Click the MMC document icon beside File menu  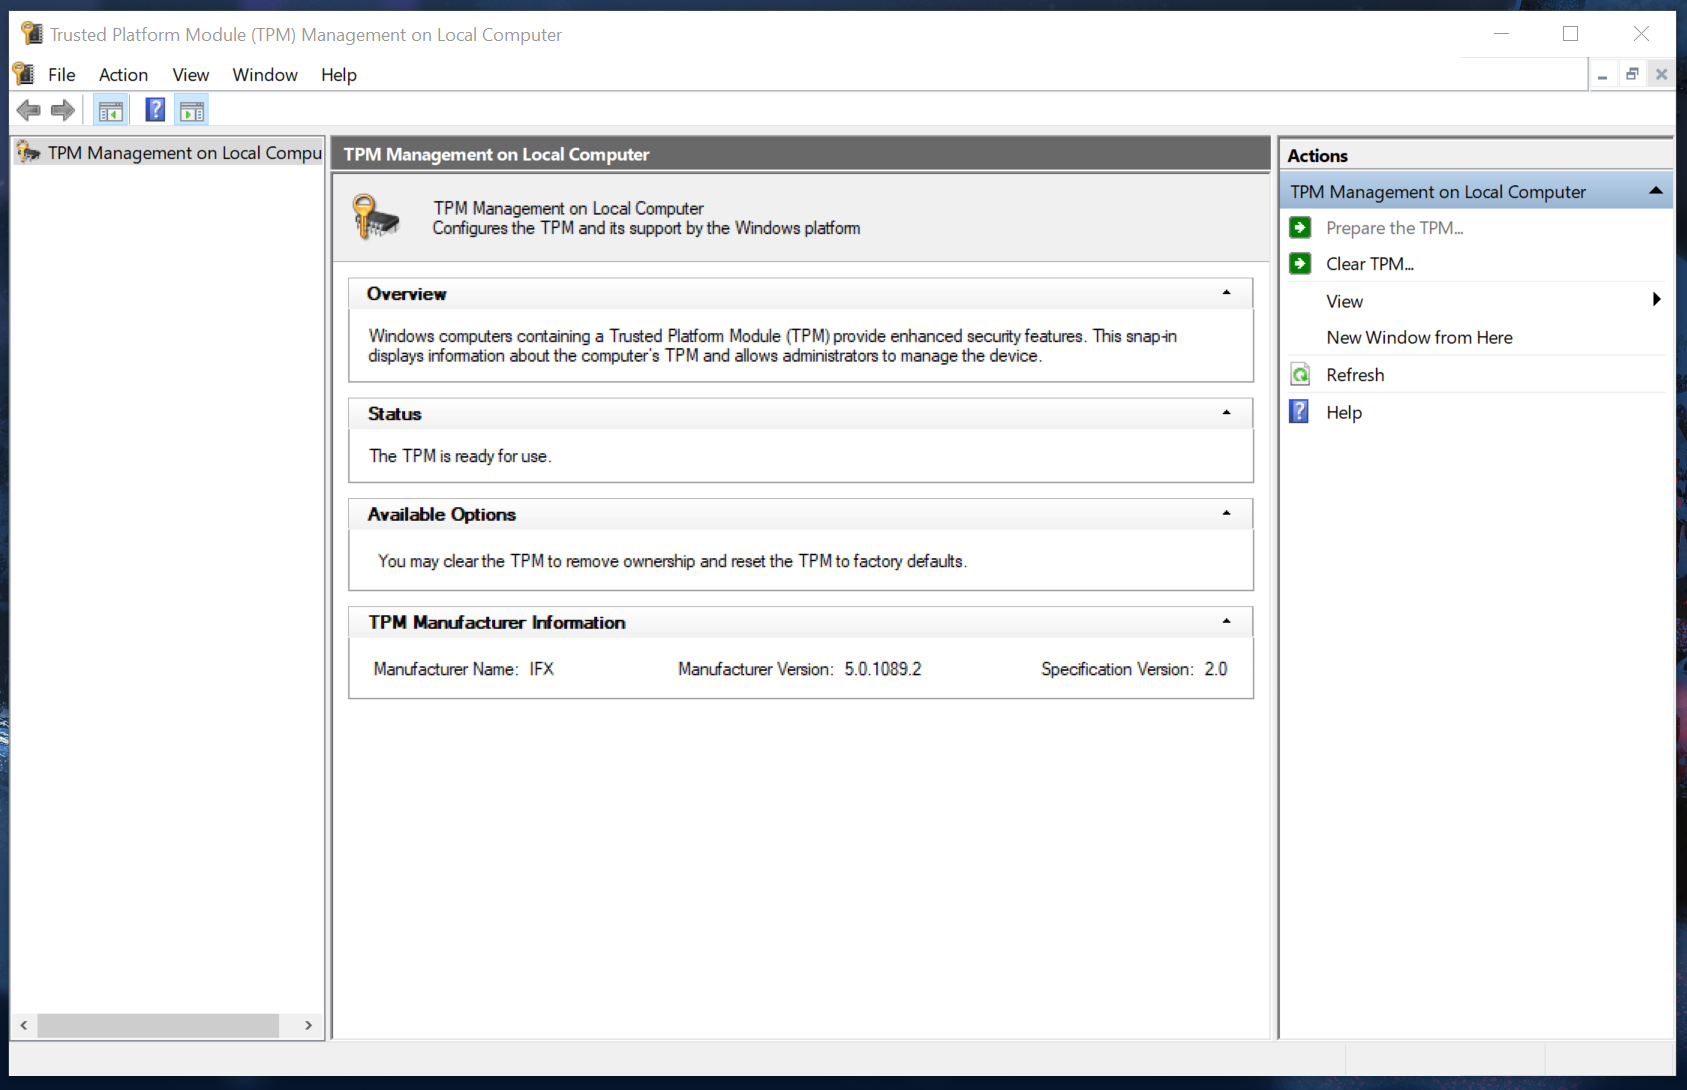pos(24,74)
